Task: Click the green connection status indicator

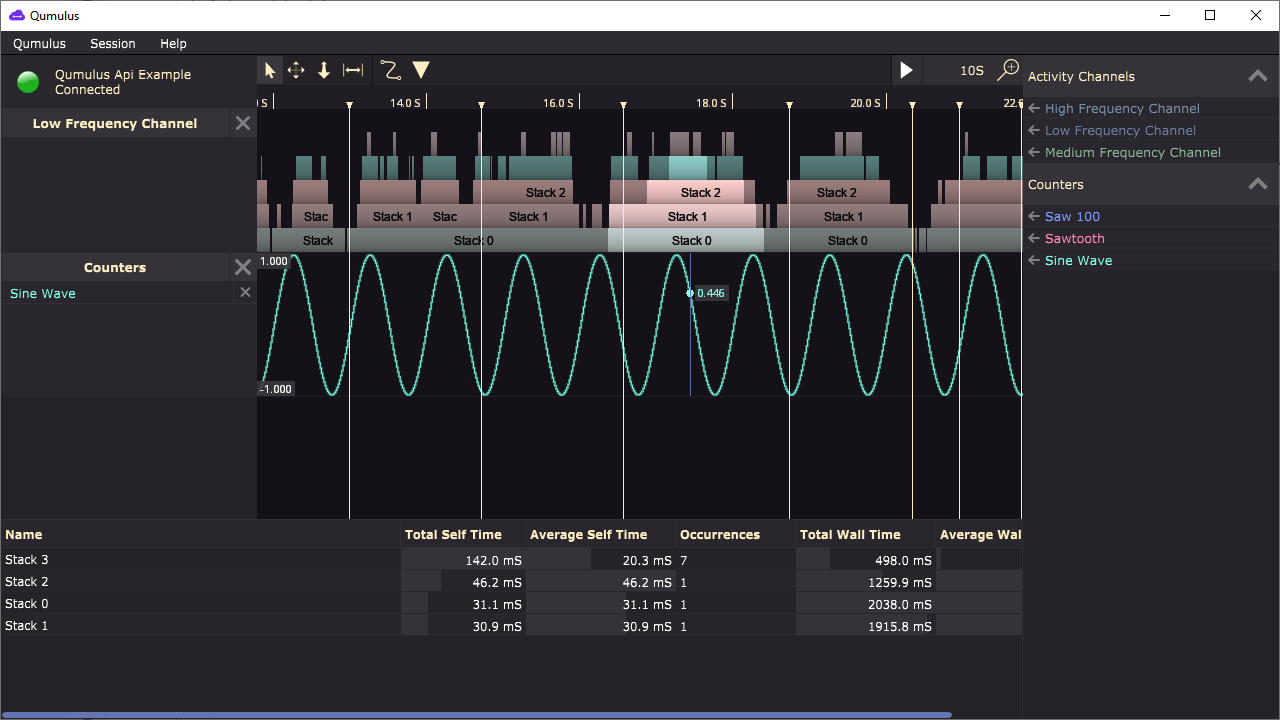Action: click(28, 82)
